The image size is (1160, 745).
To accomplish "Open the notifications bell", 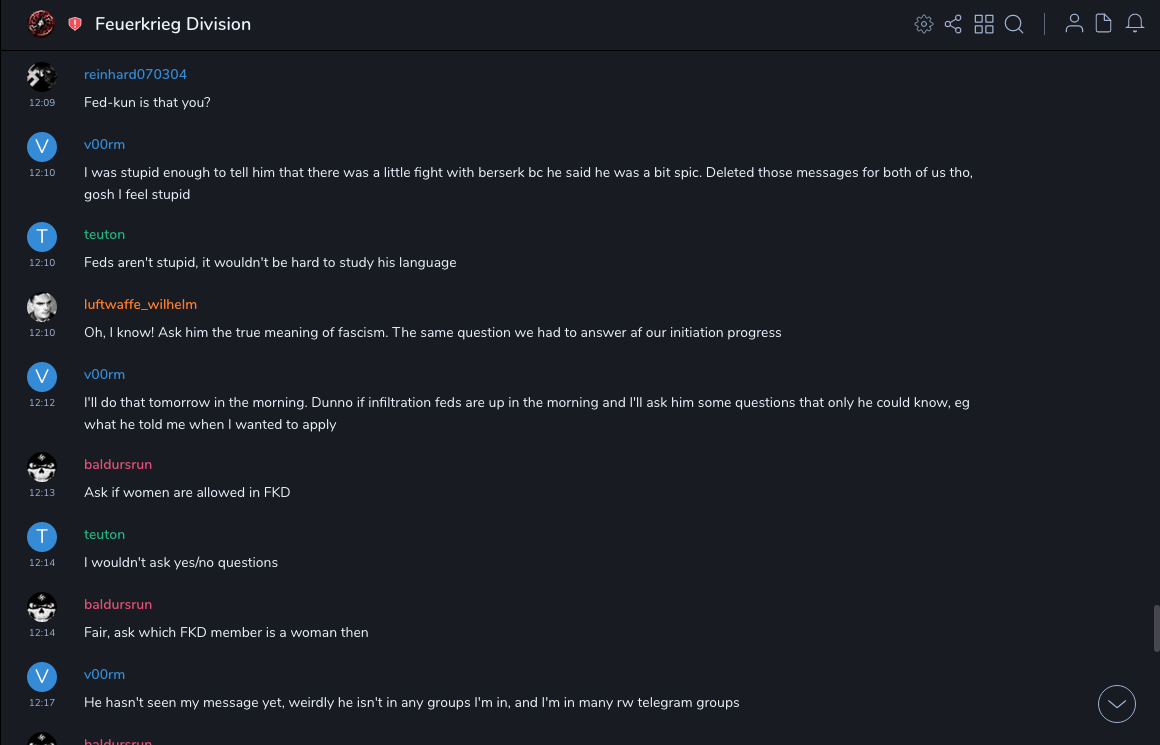I will [1135, 24].
